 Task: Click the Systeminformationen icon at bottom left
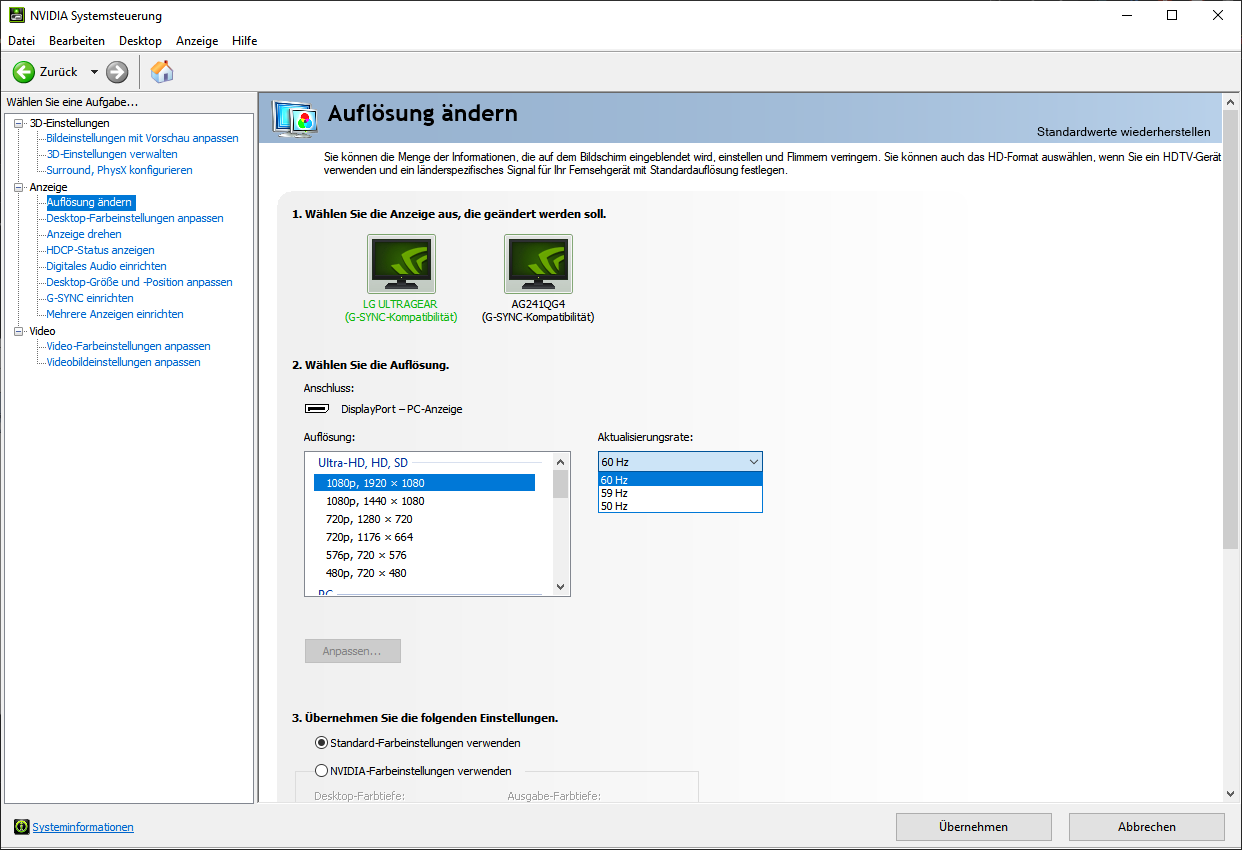[x=22, y=827]
